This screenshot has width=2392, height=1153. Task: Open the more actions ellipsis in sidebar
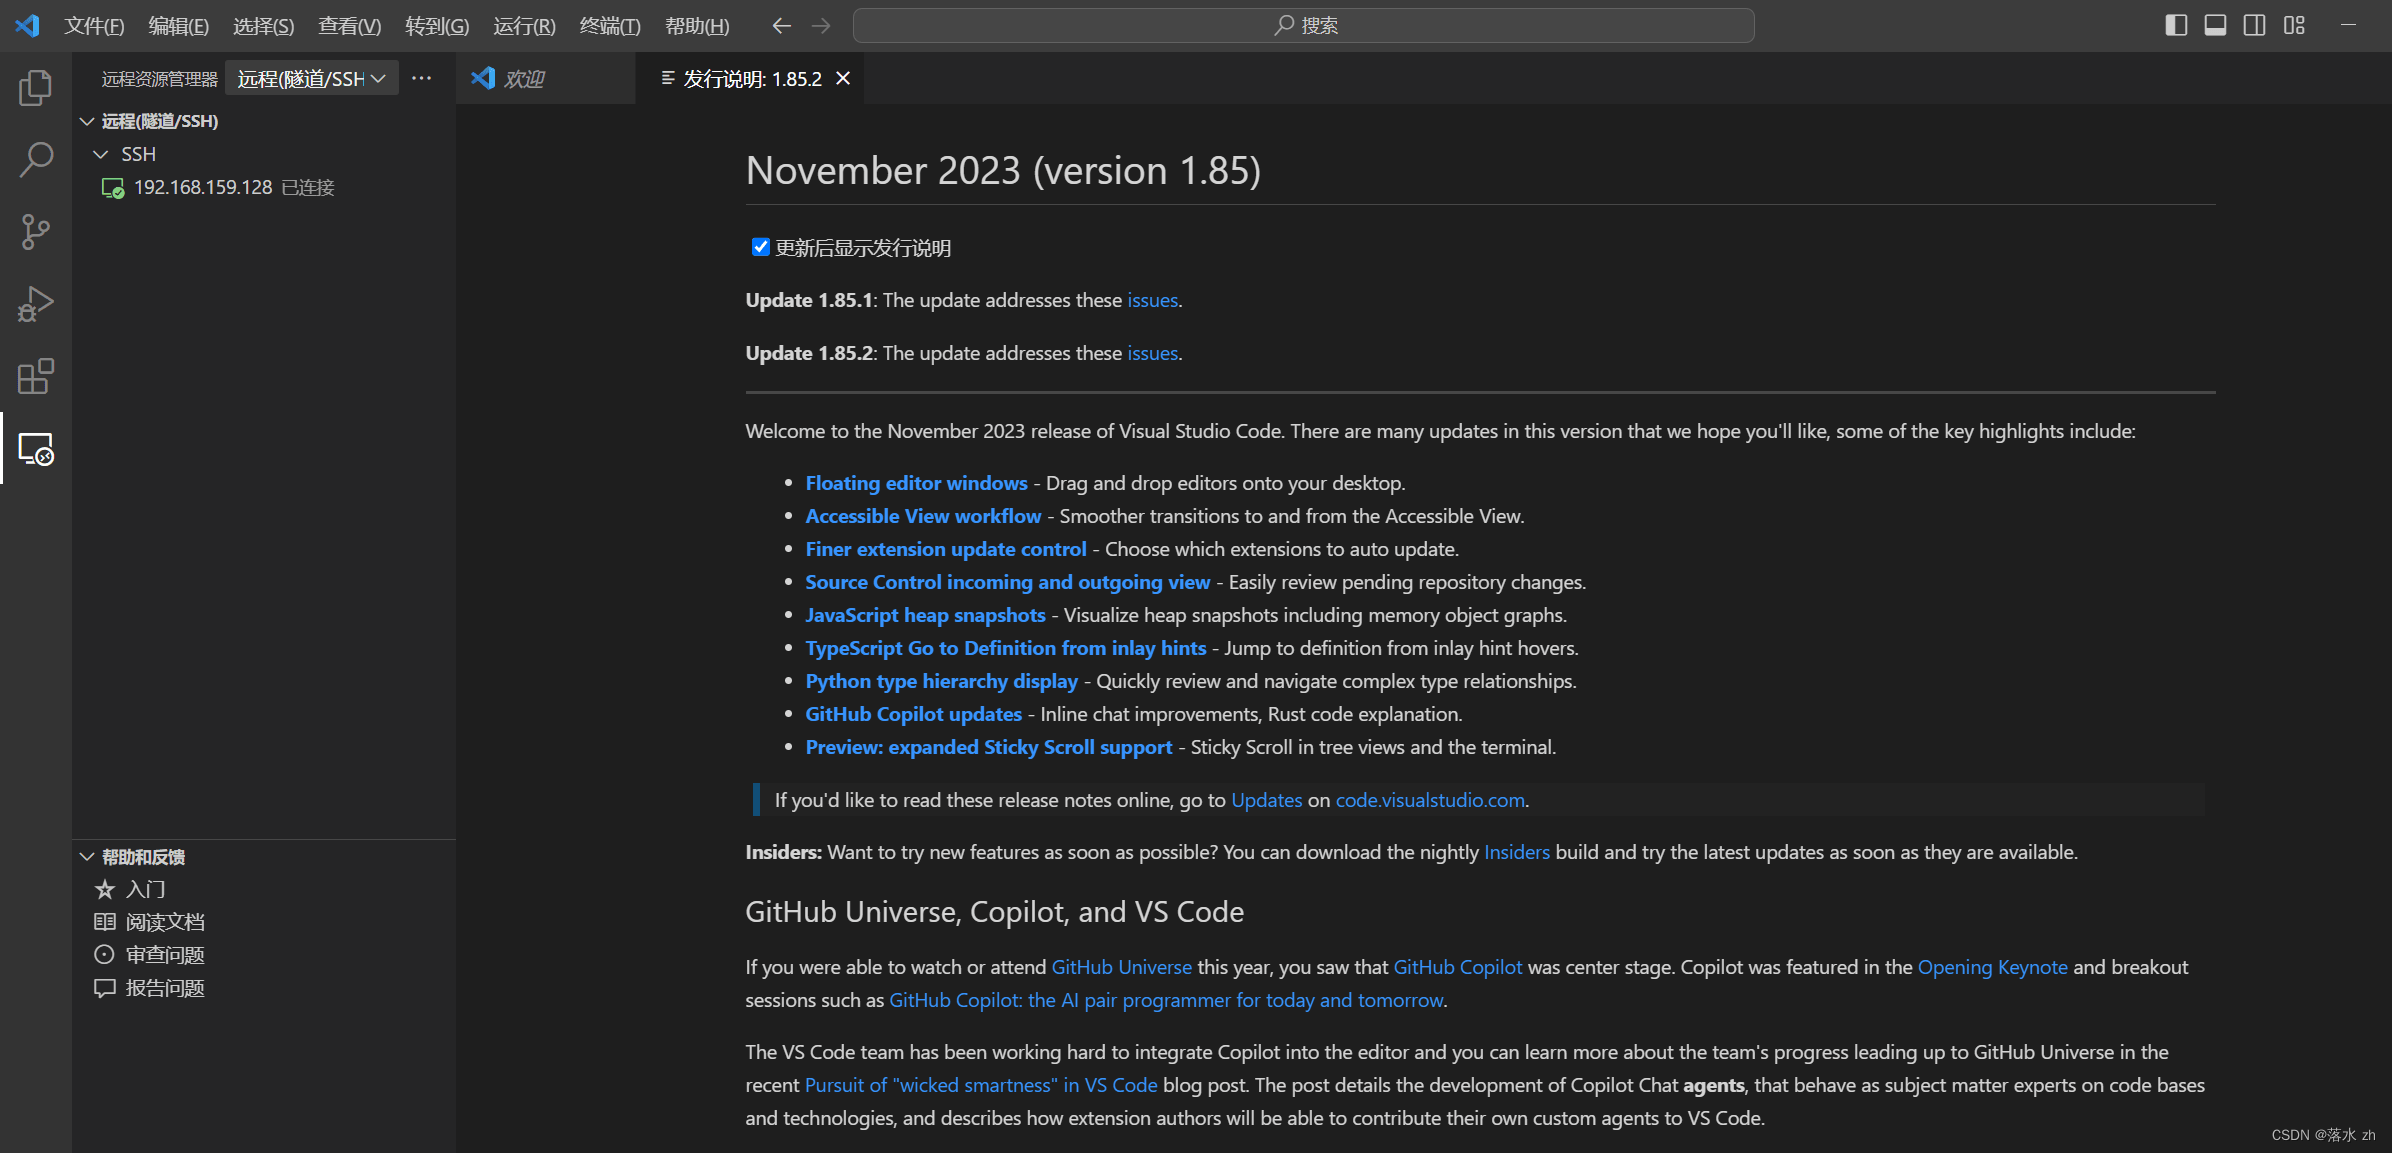coord(422,78)
